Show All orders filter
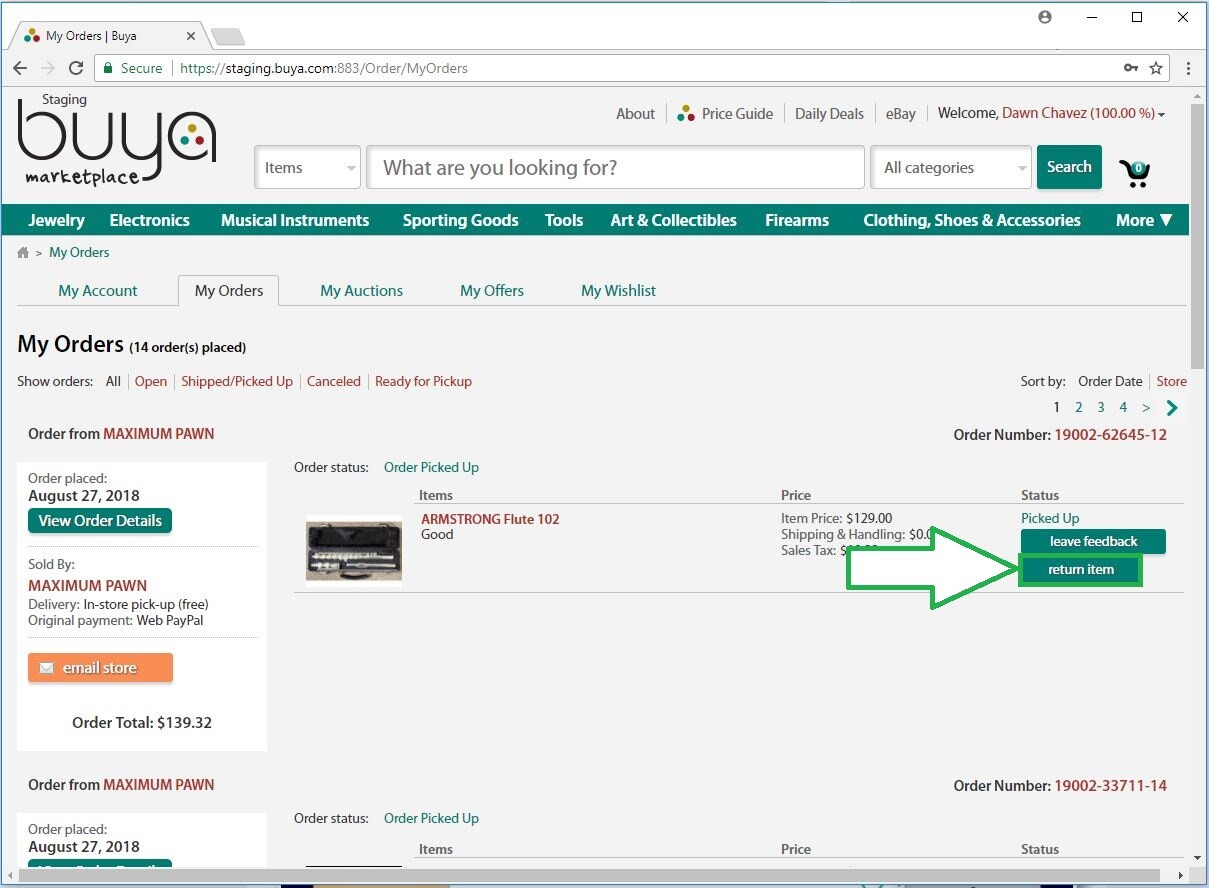The width and height of the screenshot is (1209, 888). pyautogui.click(x=113, y=381)
